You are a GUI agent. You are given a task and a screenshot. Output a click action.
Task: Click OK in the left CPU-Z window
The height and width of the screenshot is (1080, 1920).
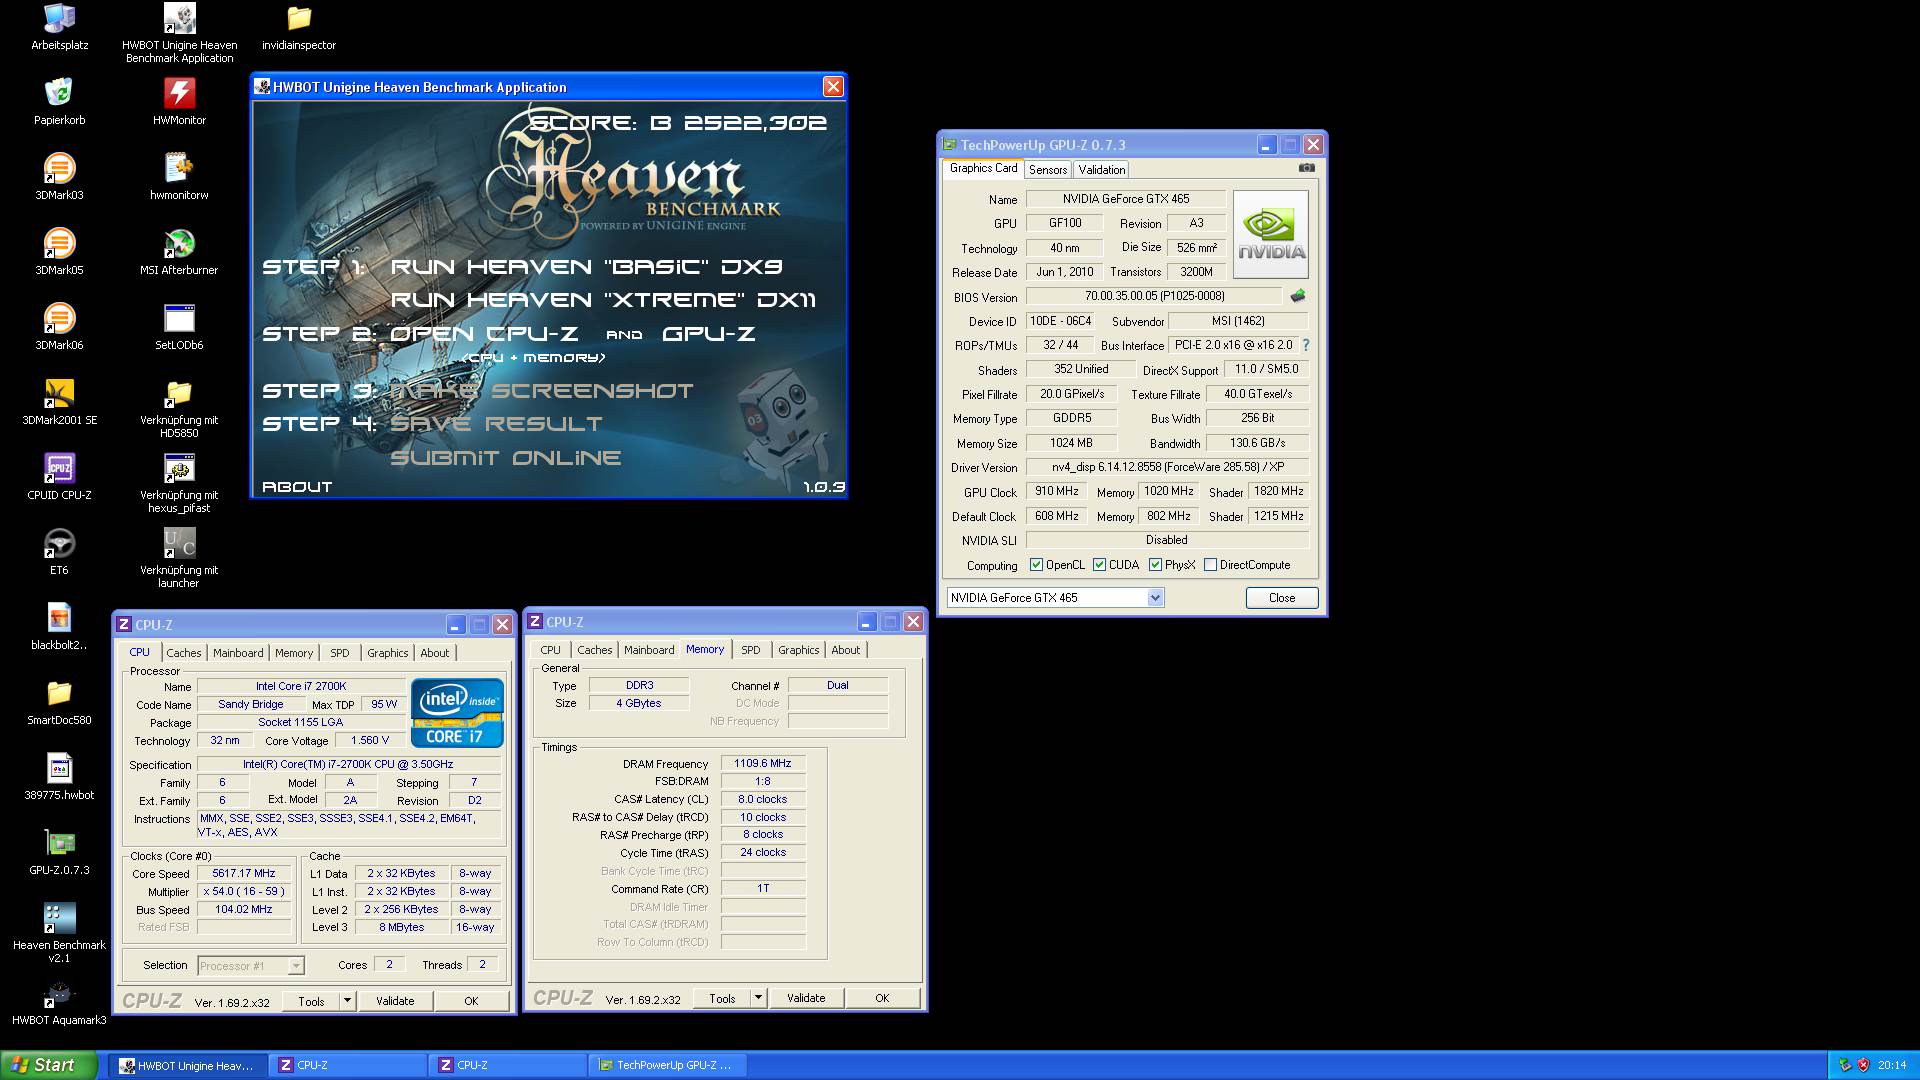pos(471,1001)
